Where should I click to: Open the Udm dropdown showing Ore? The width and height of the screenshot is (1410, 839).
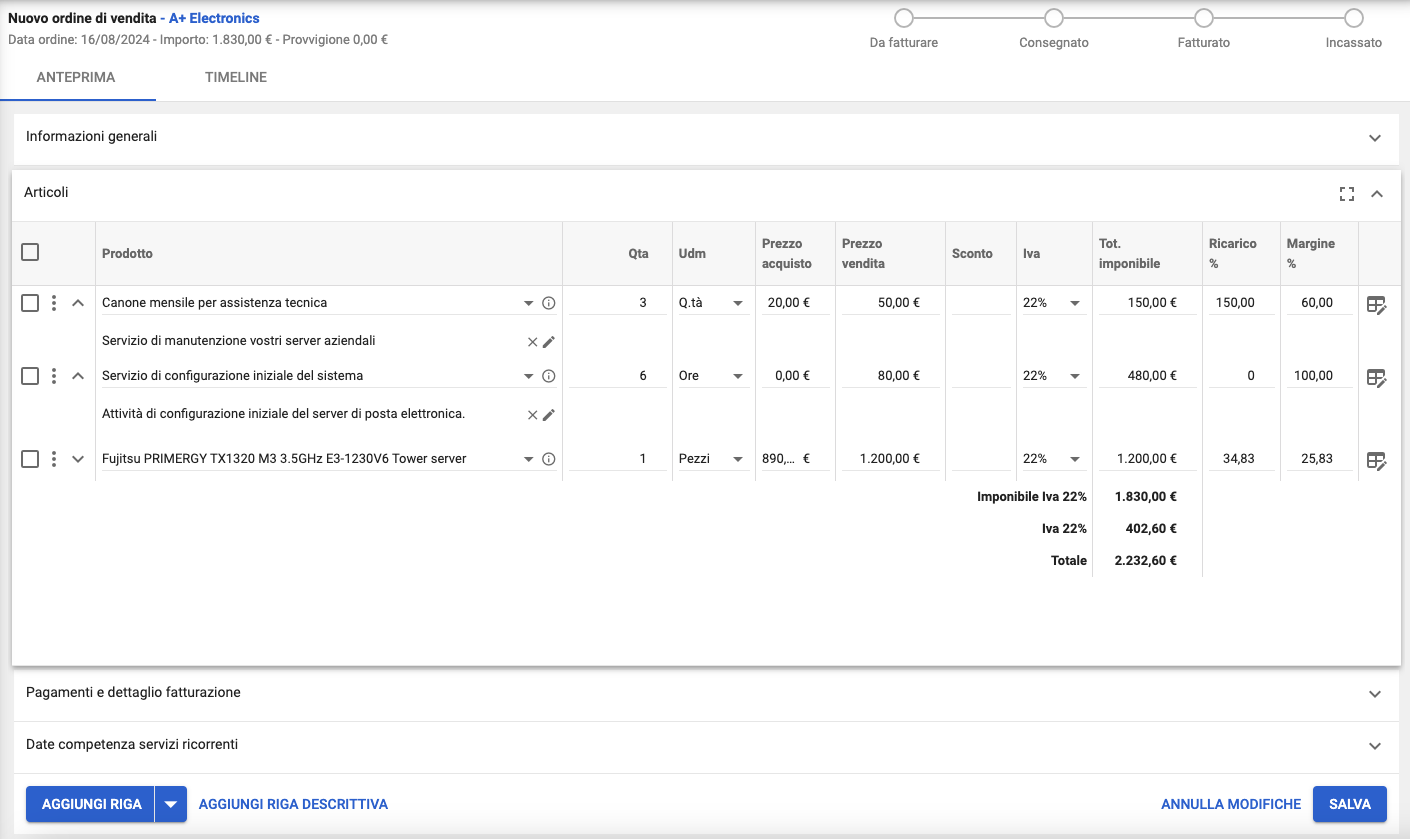(712, 376)
